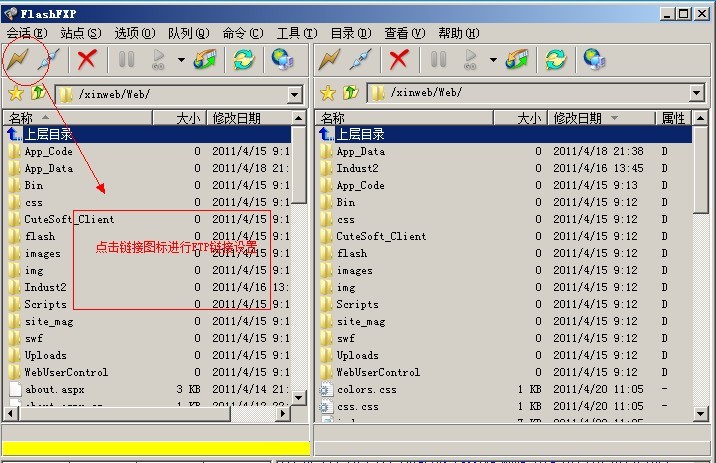Click right pane vertical scrollbar up arrow

[700, 118]
